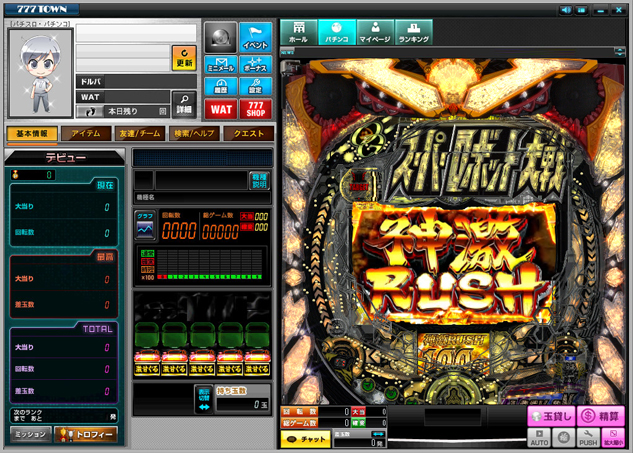Select the アイテム tab
Screen dimensions: 633x453
(86, 134)
